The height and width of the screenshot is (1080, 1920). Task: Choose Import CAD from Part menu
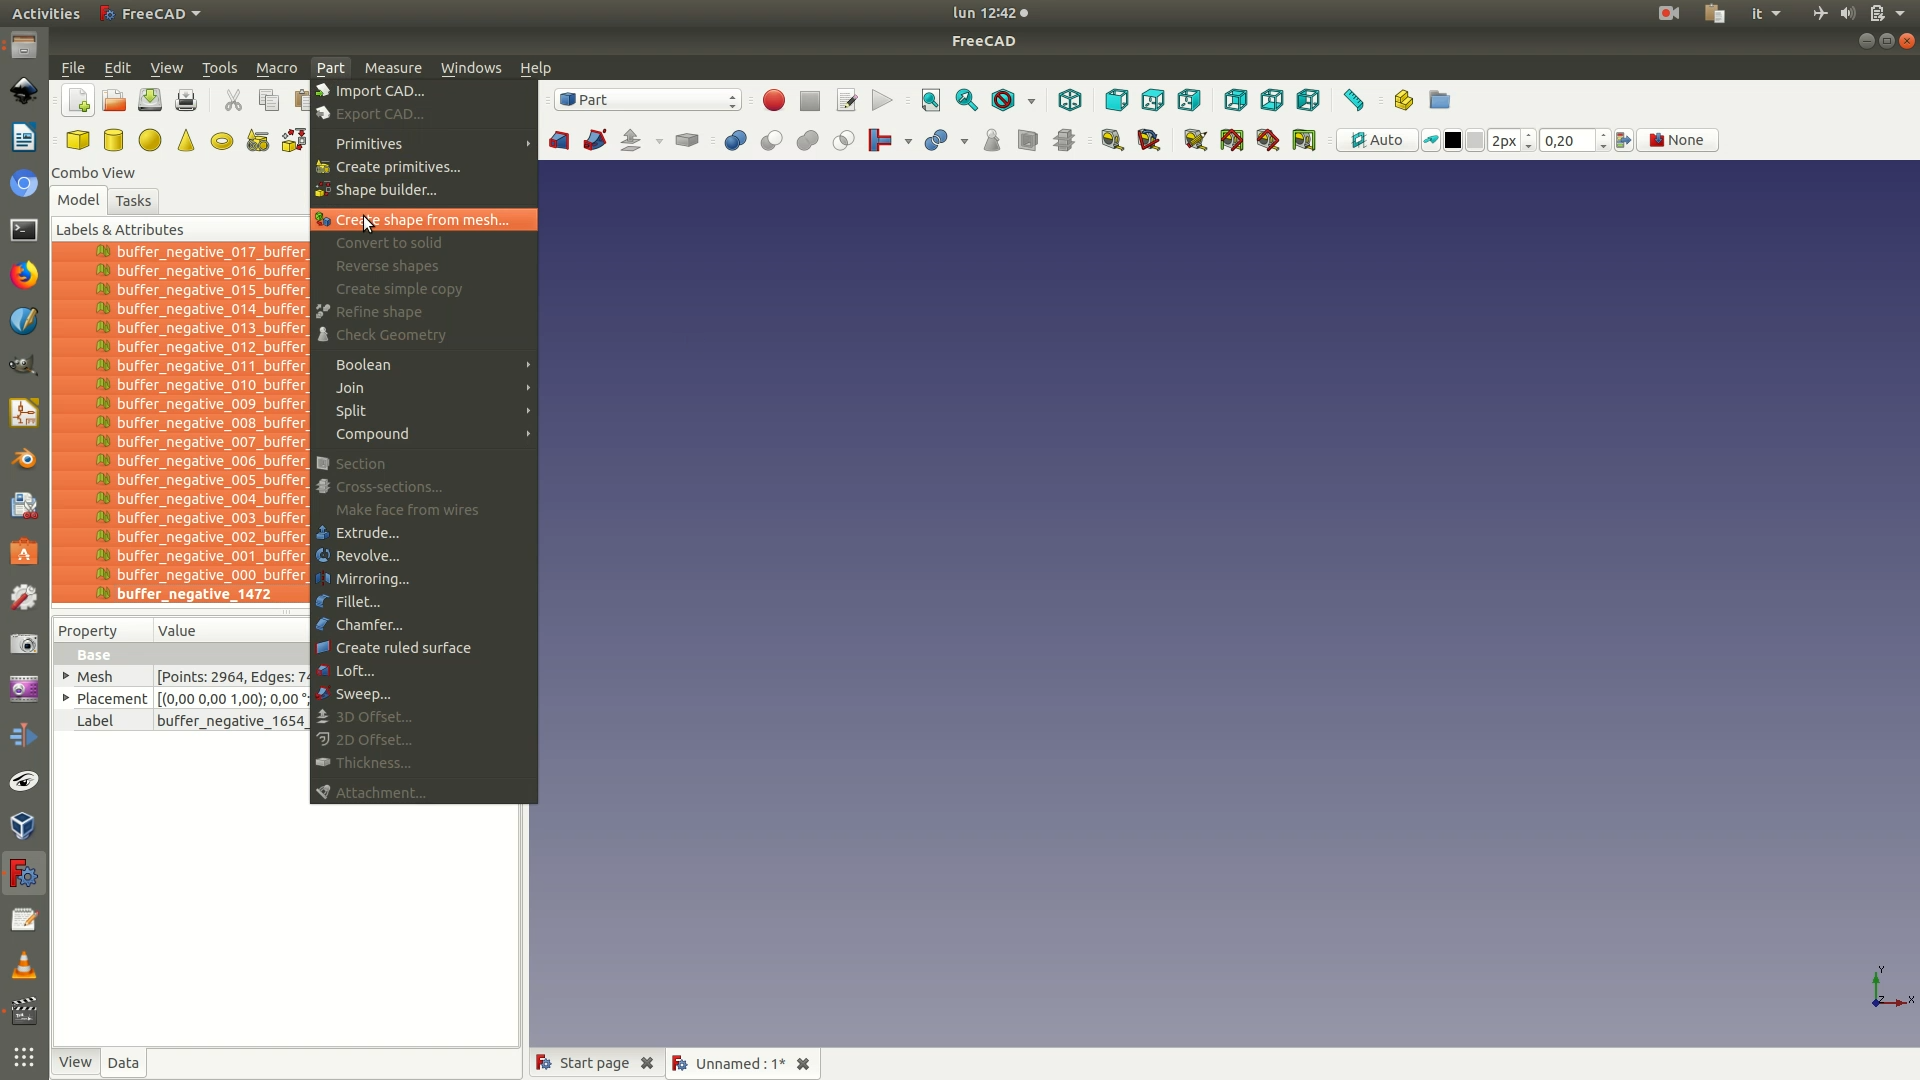(424, 91)
